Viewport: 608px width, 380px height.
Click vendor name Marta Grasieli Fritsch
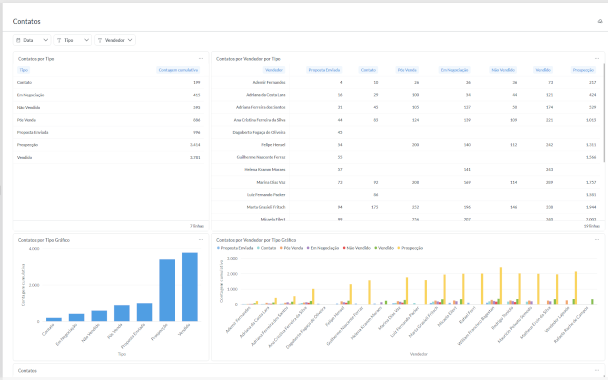266,207
